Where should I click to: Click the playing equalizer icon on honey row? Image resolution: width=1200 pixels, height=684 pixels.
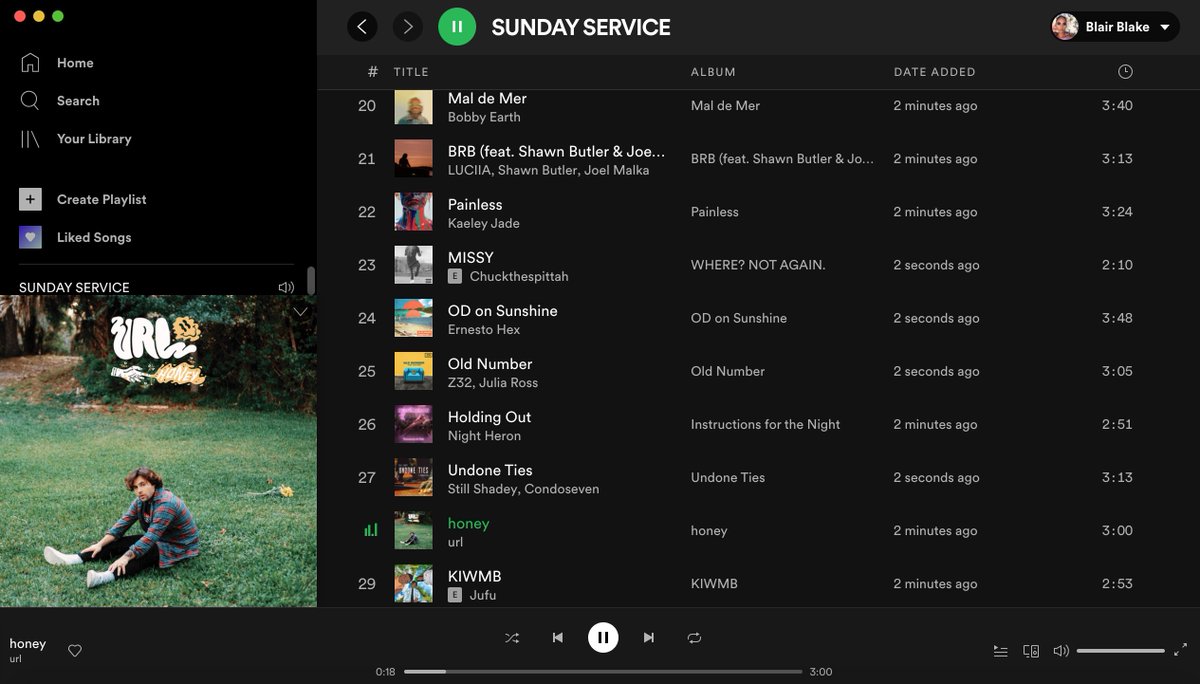click(370, 530)
